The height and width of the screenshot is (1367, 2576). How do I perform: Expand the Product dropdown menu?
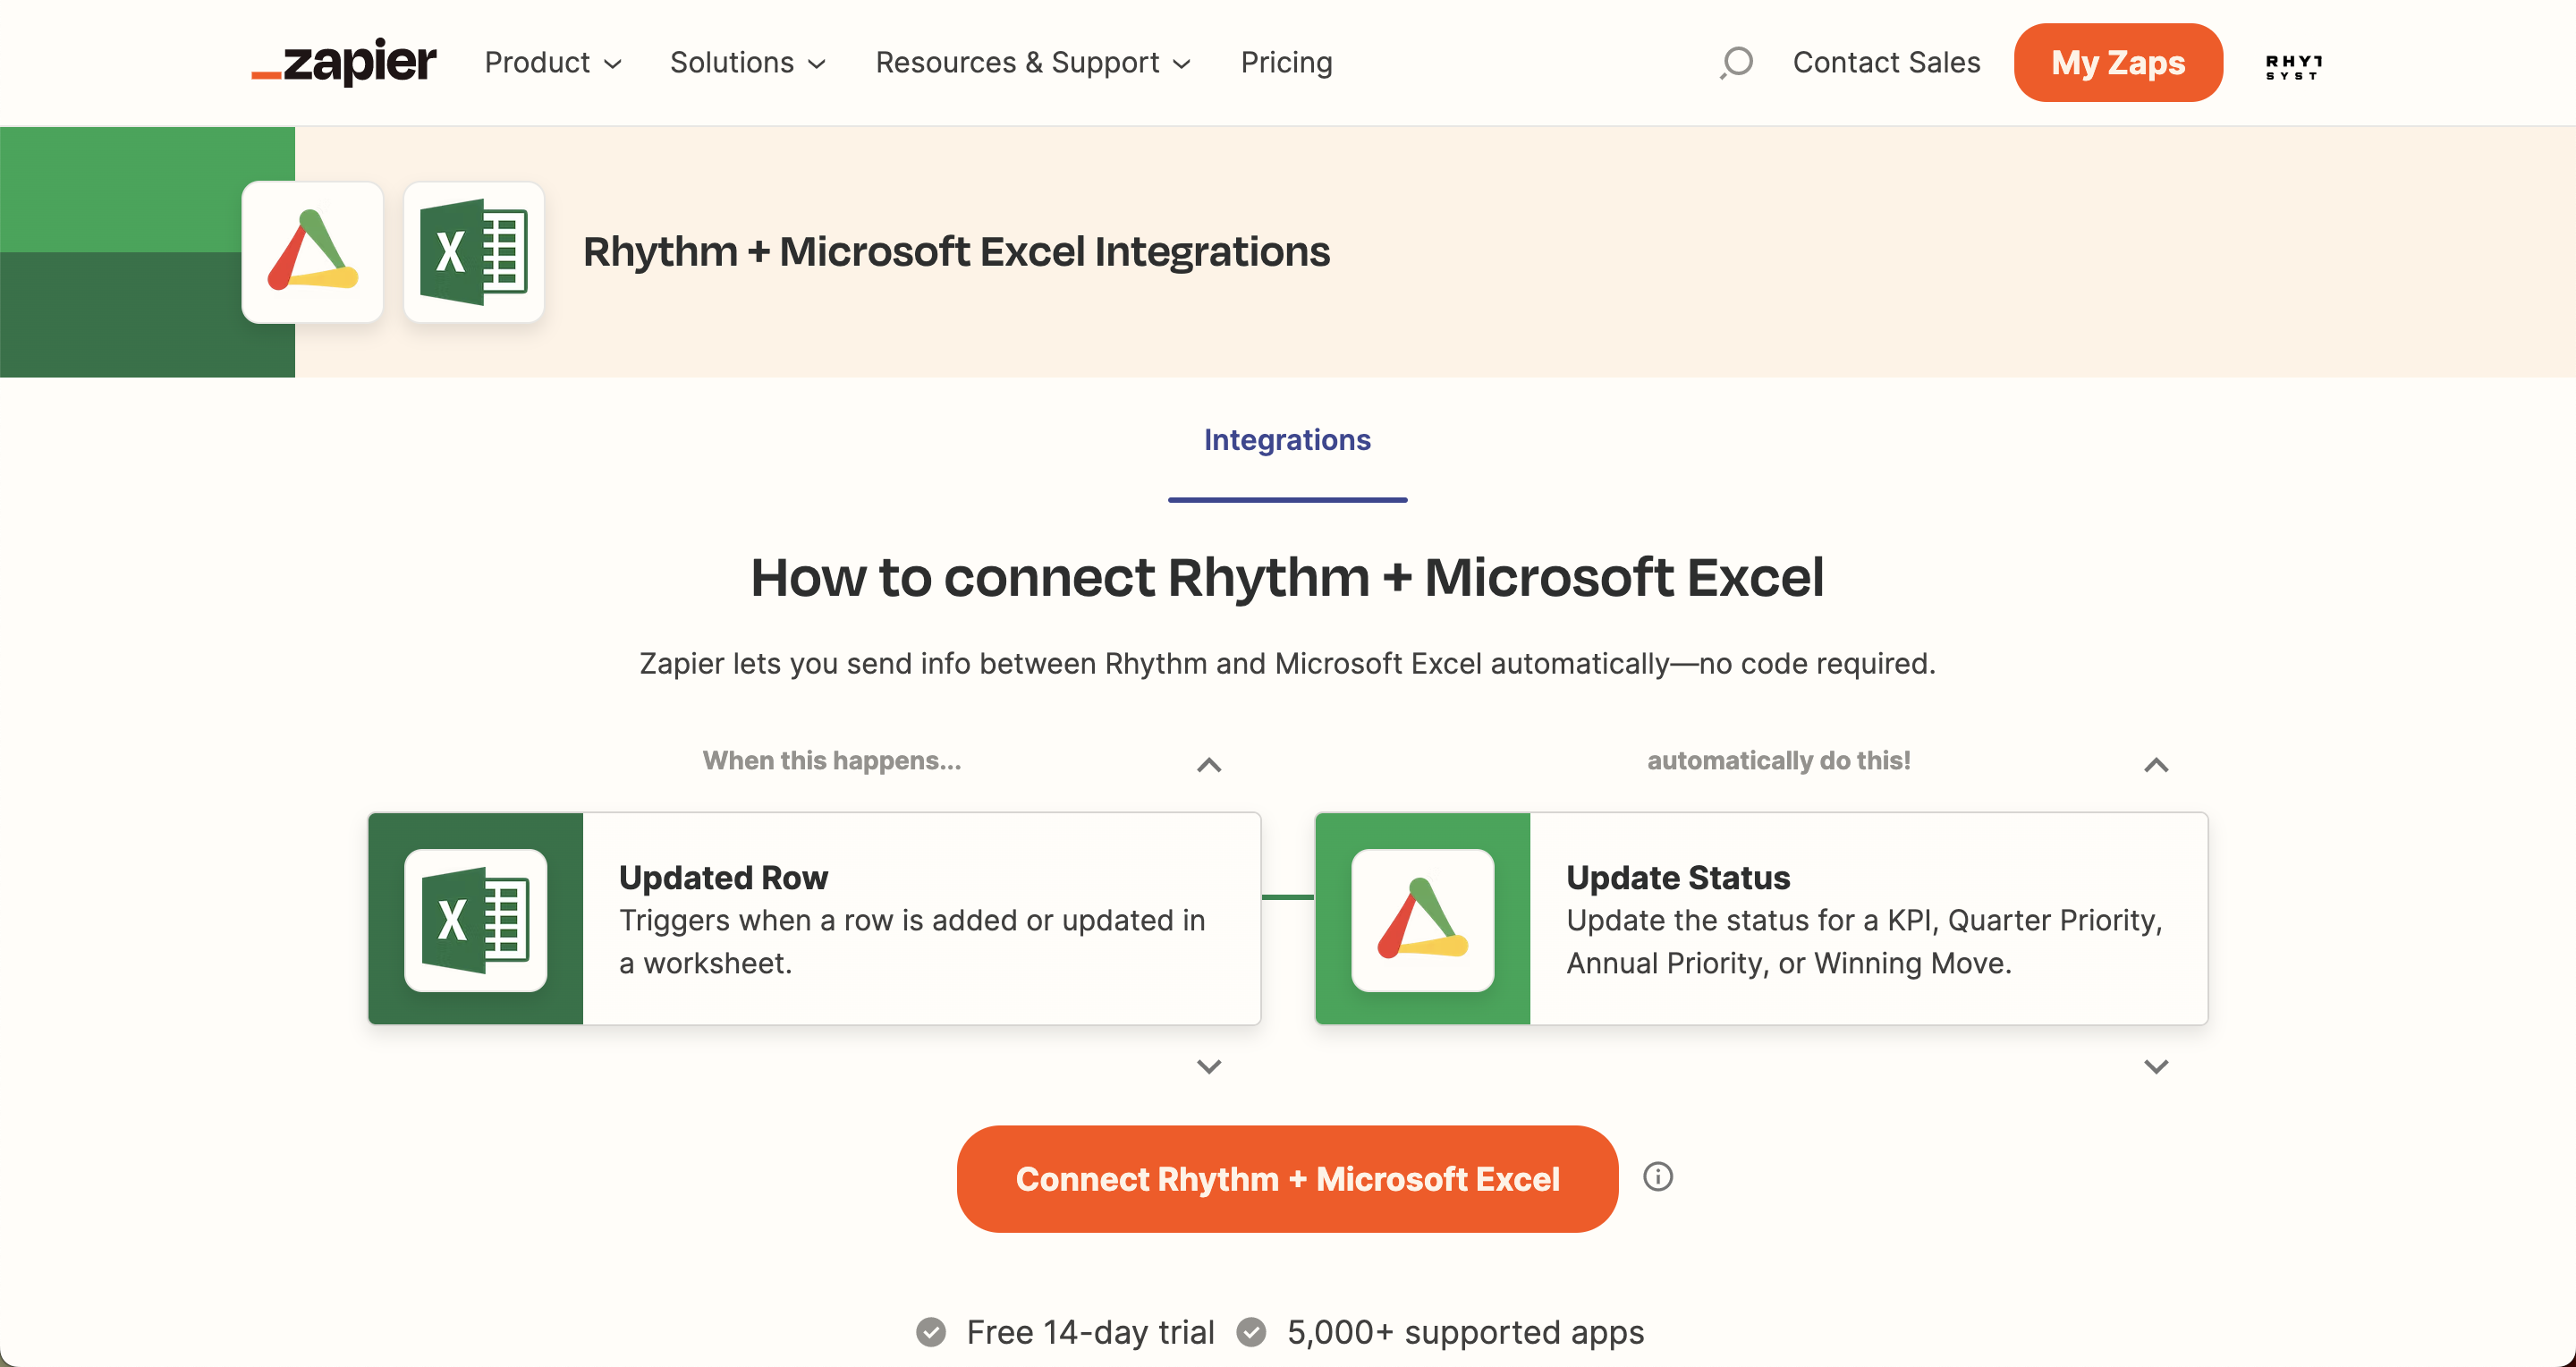(x=553, y=62)
